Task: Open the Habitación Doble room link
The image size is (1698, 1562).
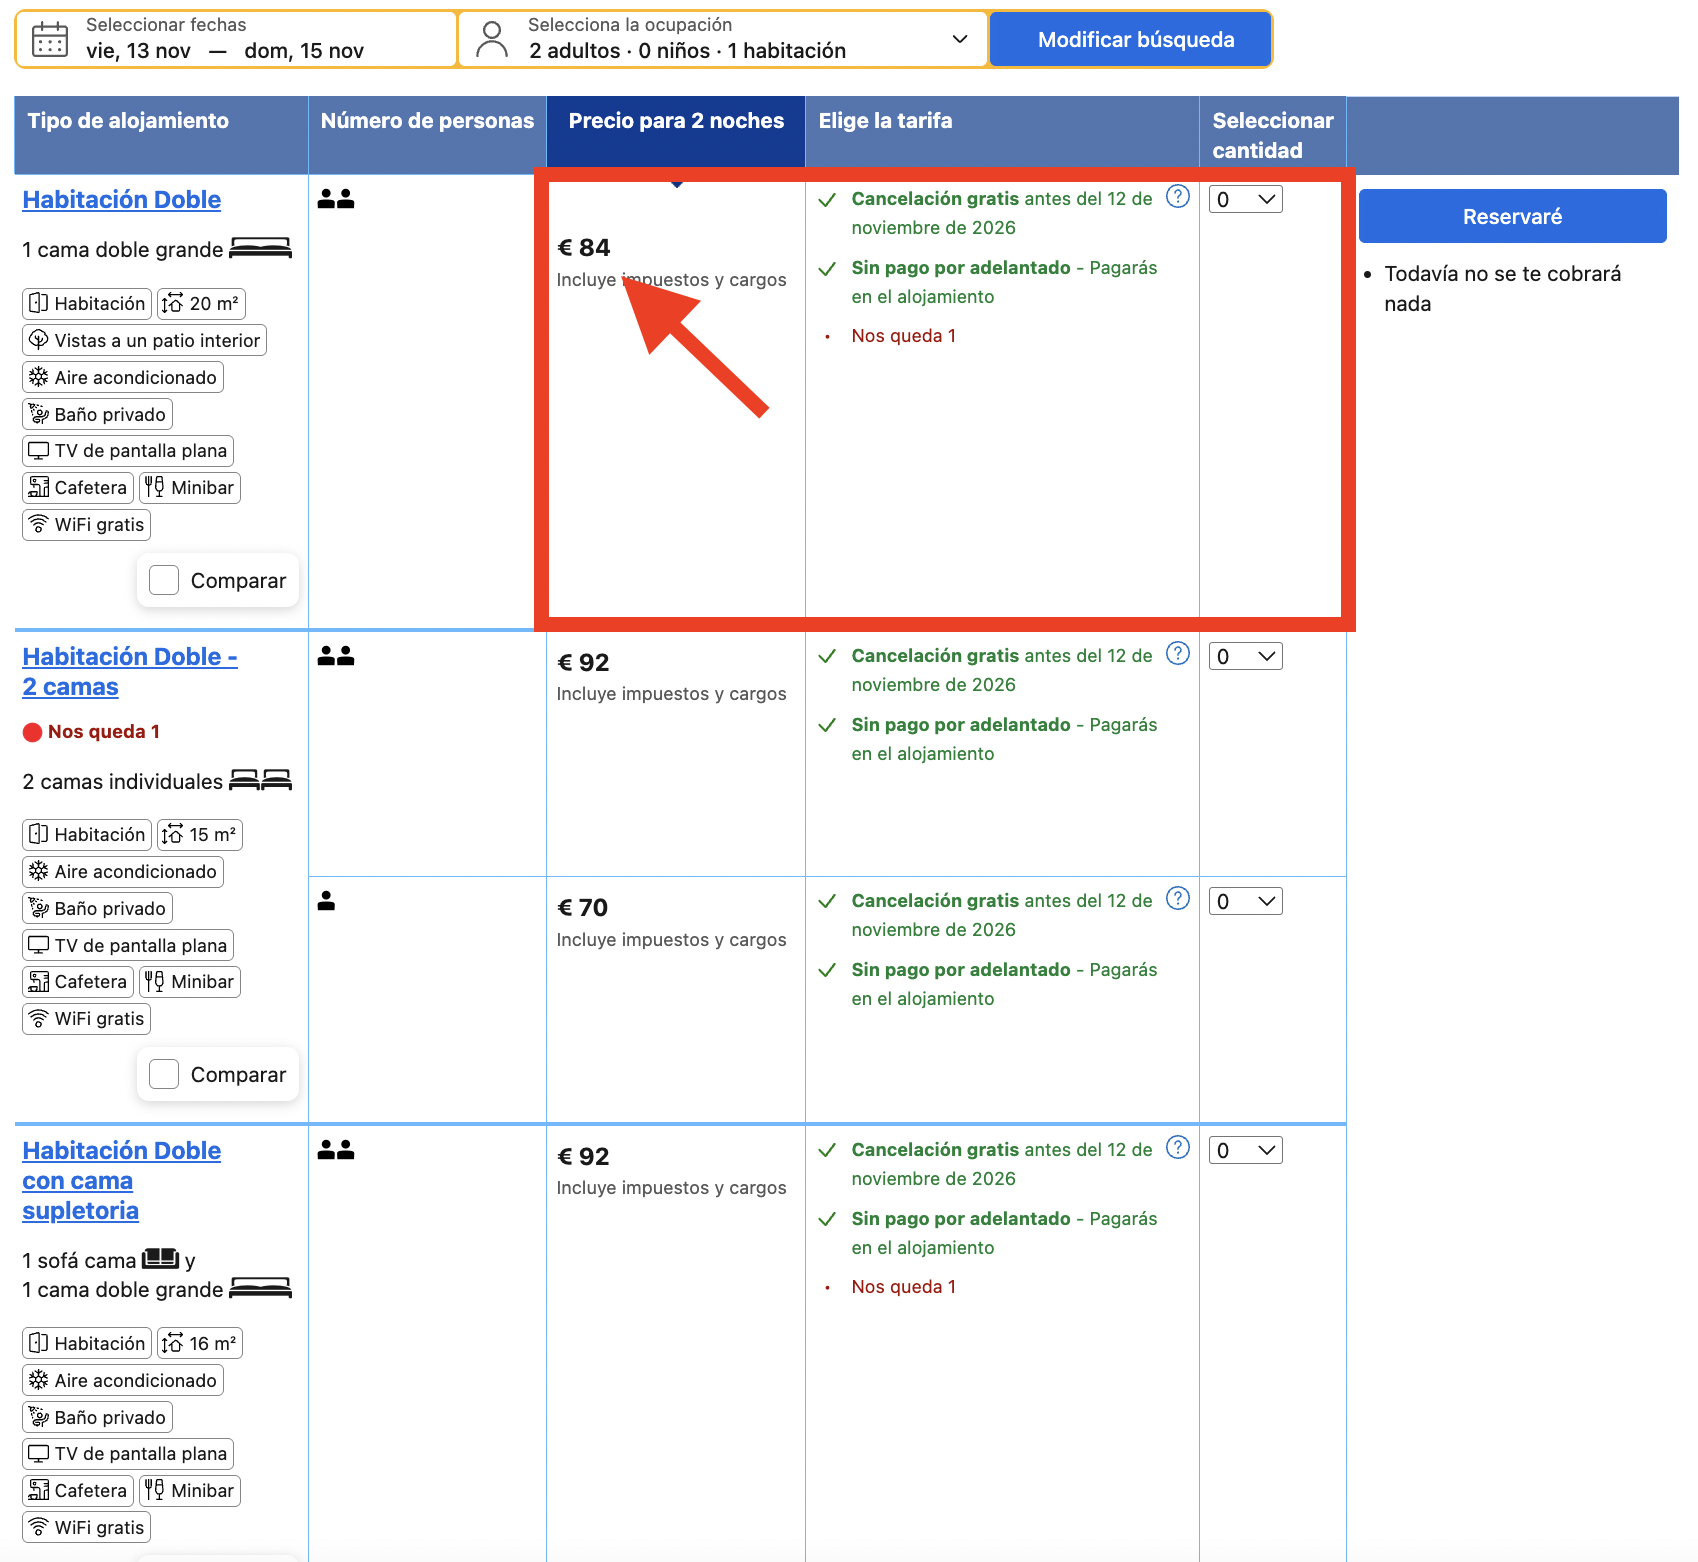Action: [122, 200]
